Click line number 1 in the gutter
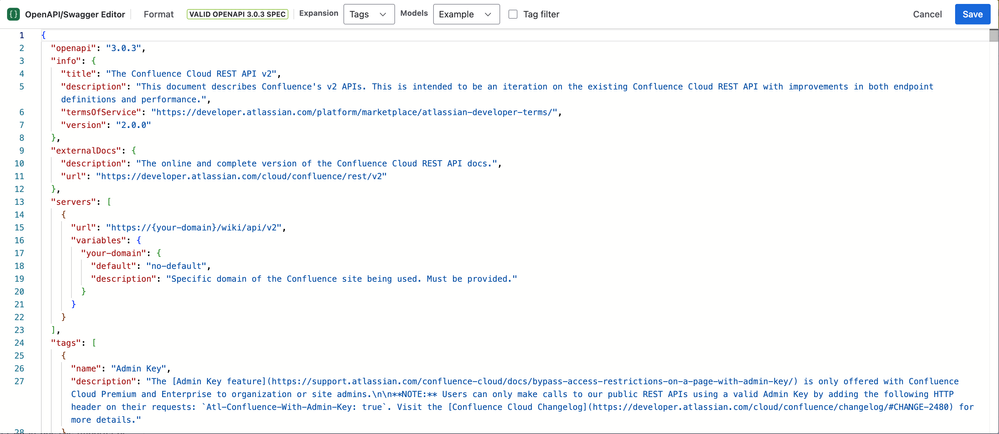This screenshot has width=999, height=434. (x=22, y=35)
